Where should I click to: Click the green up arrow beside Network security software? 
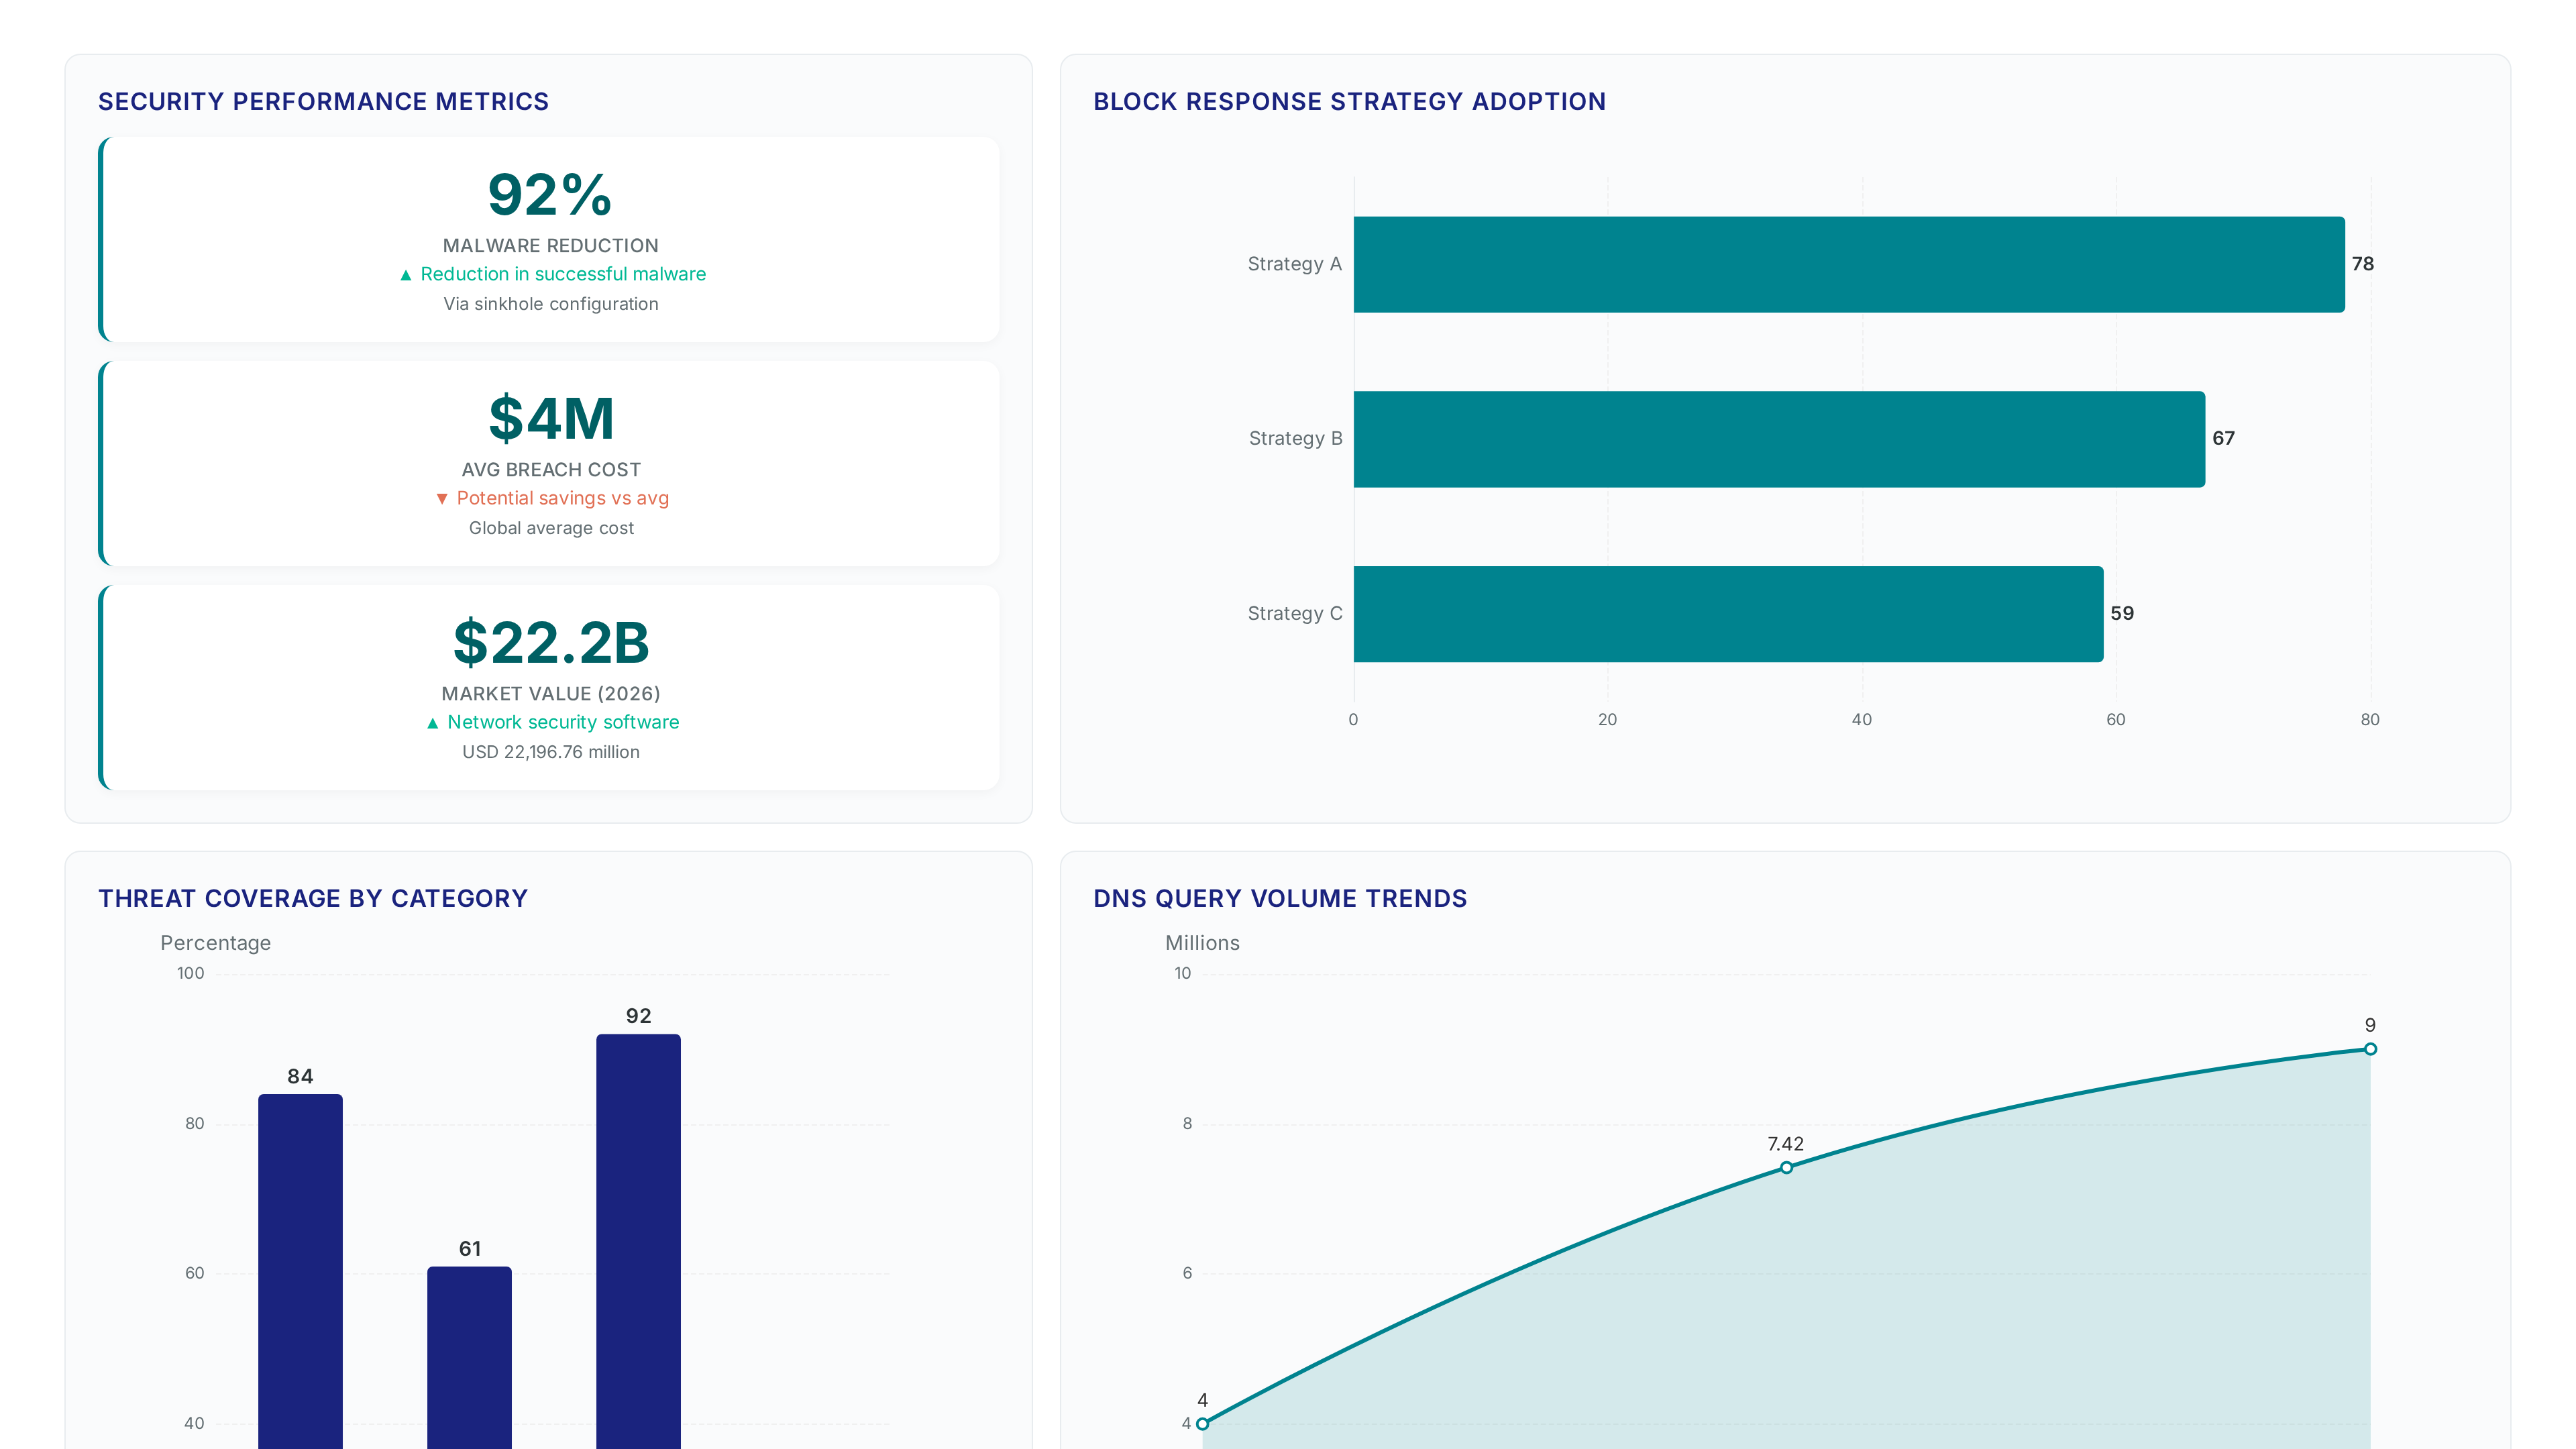click(x=433, y=723)
